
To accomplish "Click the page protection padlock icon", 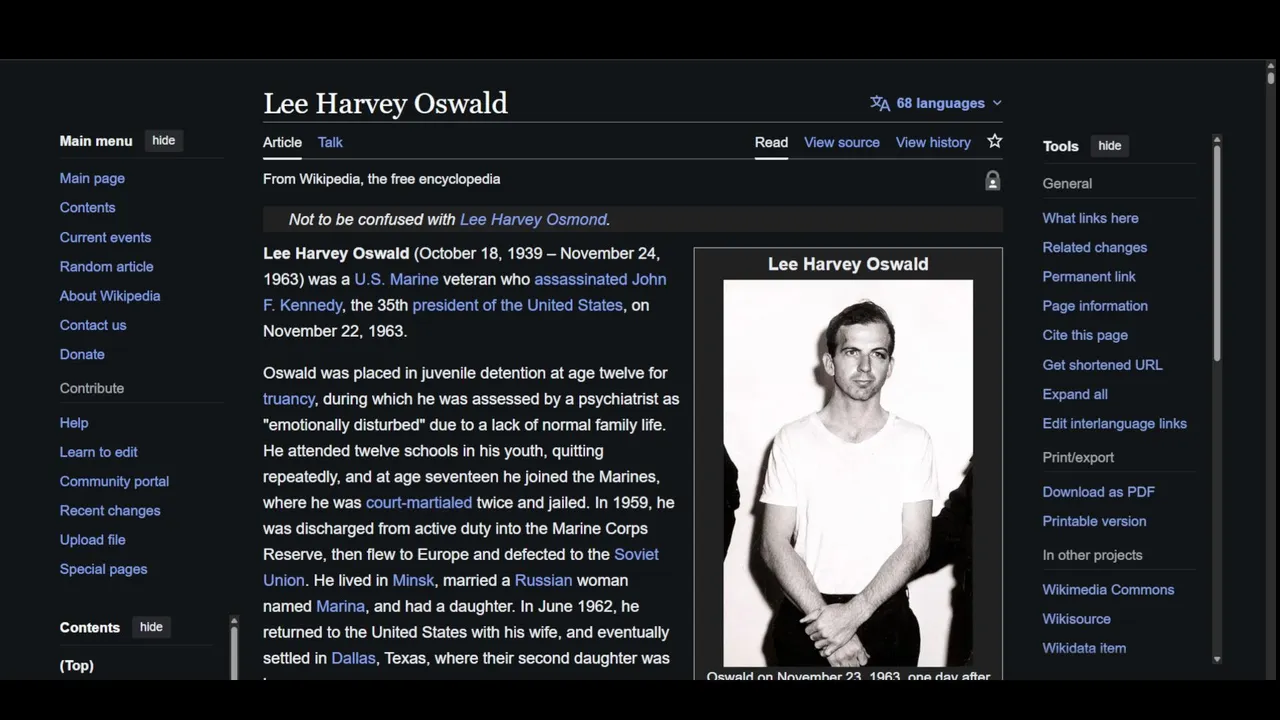I will point(992,180).
